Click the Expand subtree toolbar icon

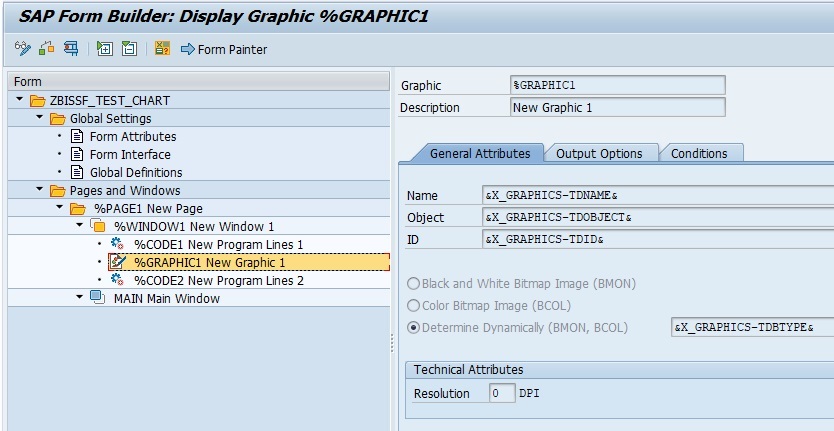105,49
